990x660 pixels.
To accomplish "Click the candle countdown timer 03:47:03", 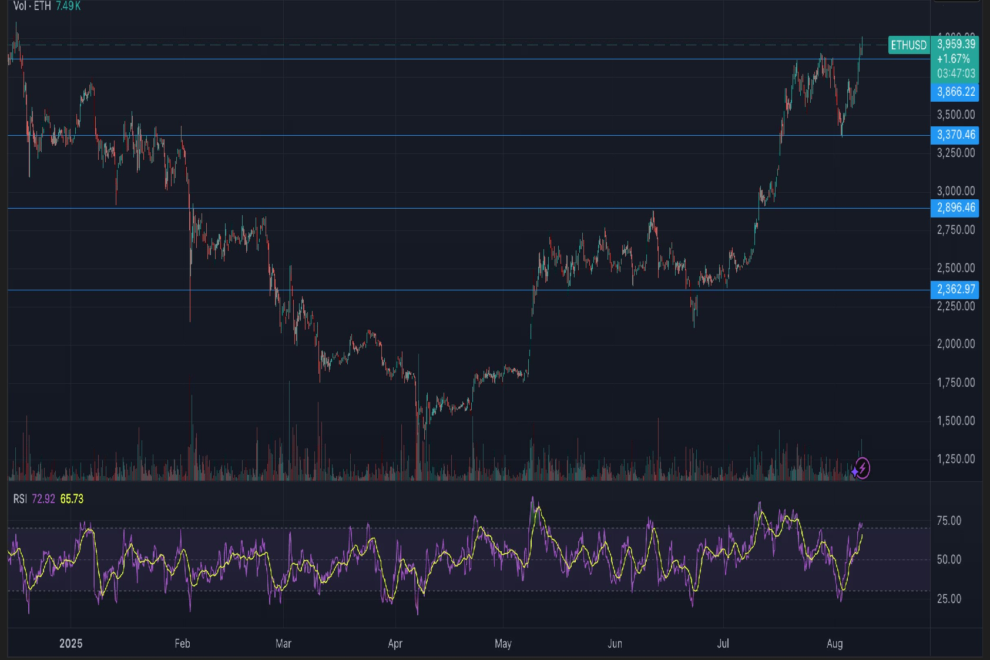I will click(x=955, y=73).
